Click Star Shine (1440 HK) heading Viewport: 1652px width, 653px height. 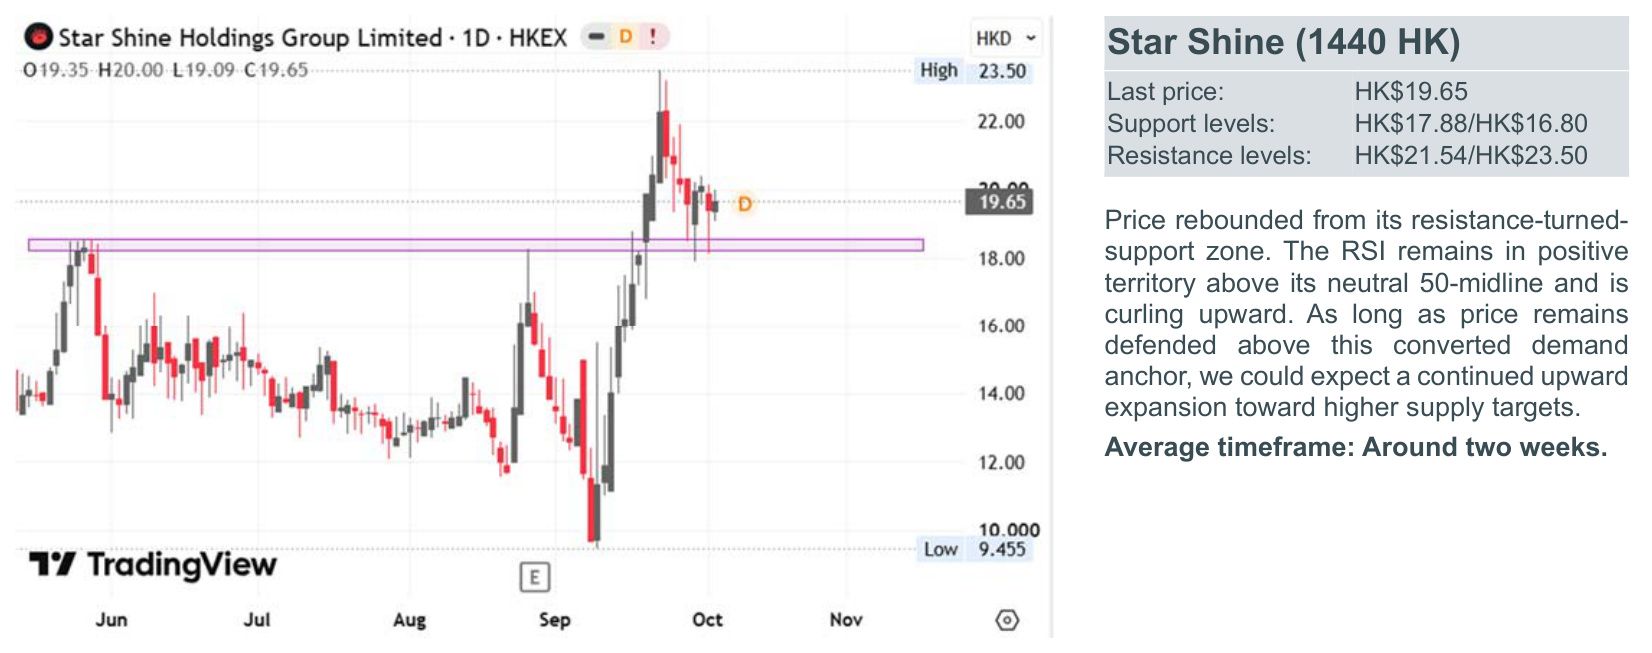click(x=1283, y=42)
